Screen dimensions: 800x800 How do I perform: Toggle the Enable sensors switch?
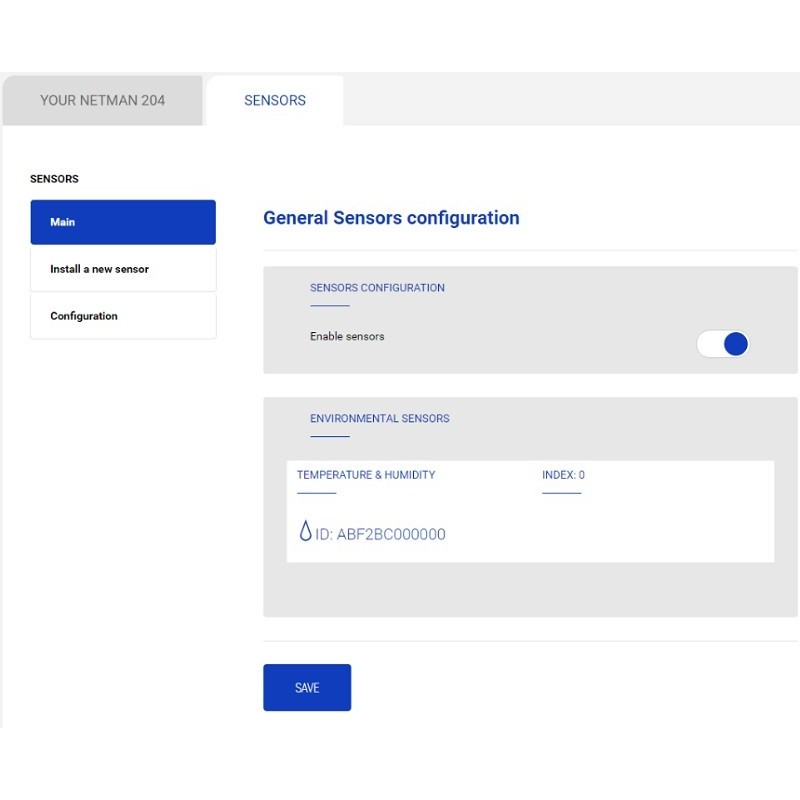coord(723,344)
